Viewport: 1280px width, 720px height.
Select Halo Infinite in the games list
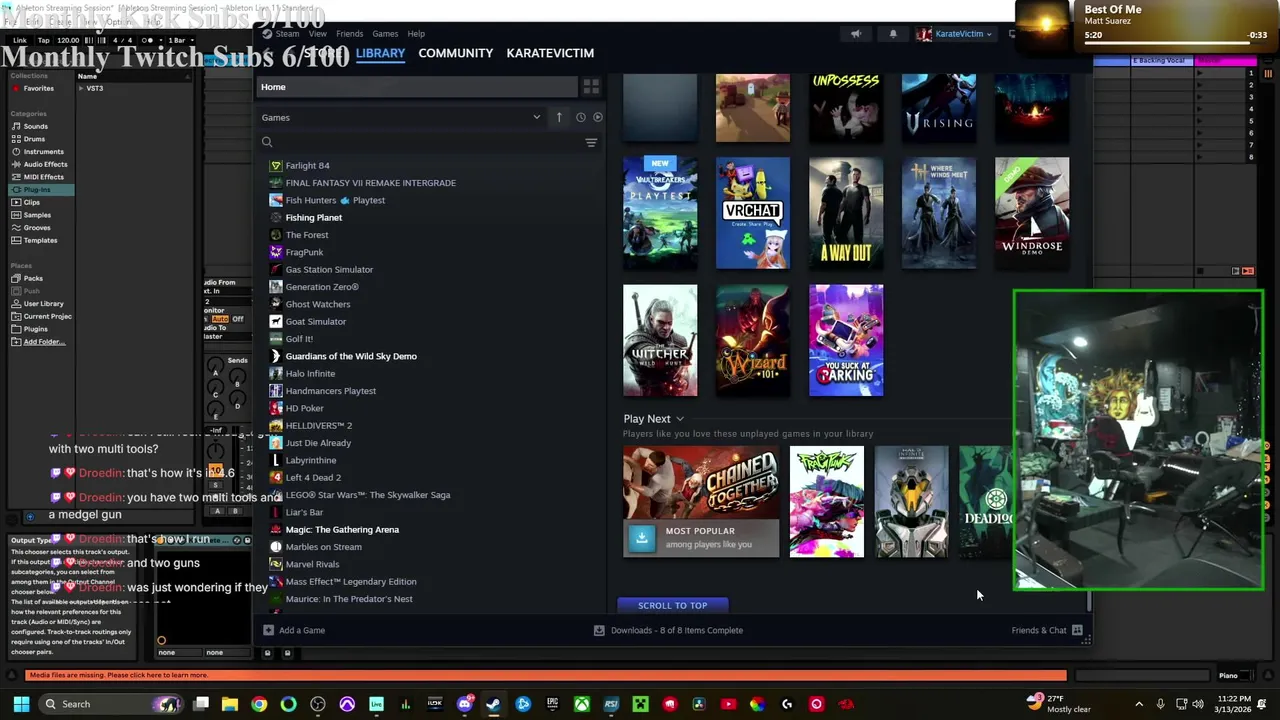pyautogui.click(x=310, y=374)
